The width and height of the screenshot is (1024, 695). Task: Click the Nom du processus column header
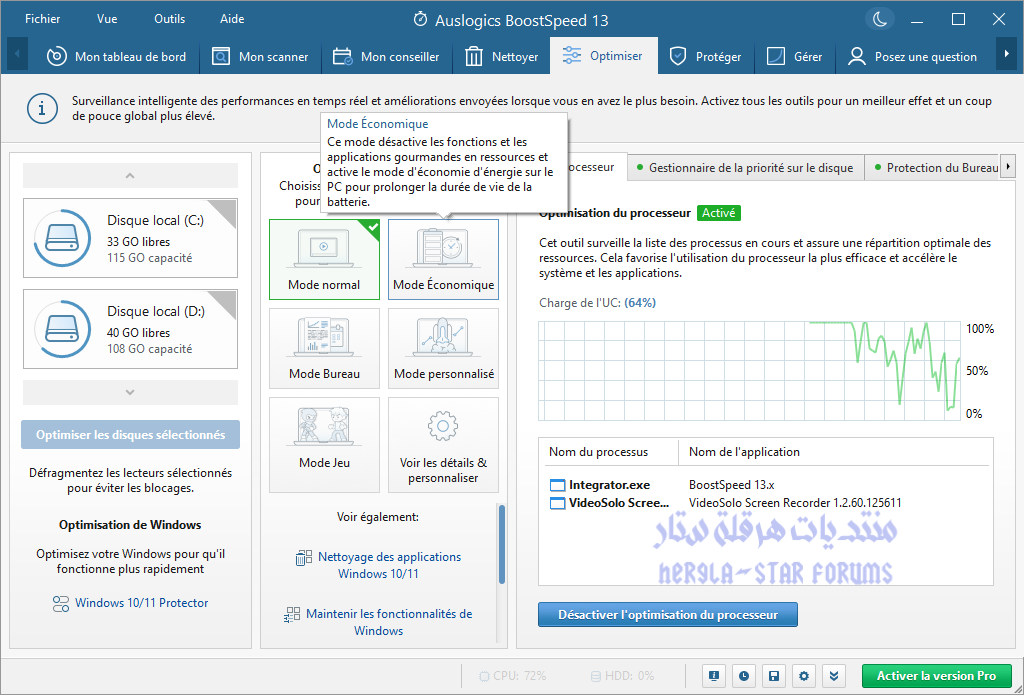pos(598,452)
